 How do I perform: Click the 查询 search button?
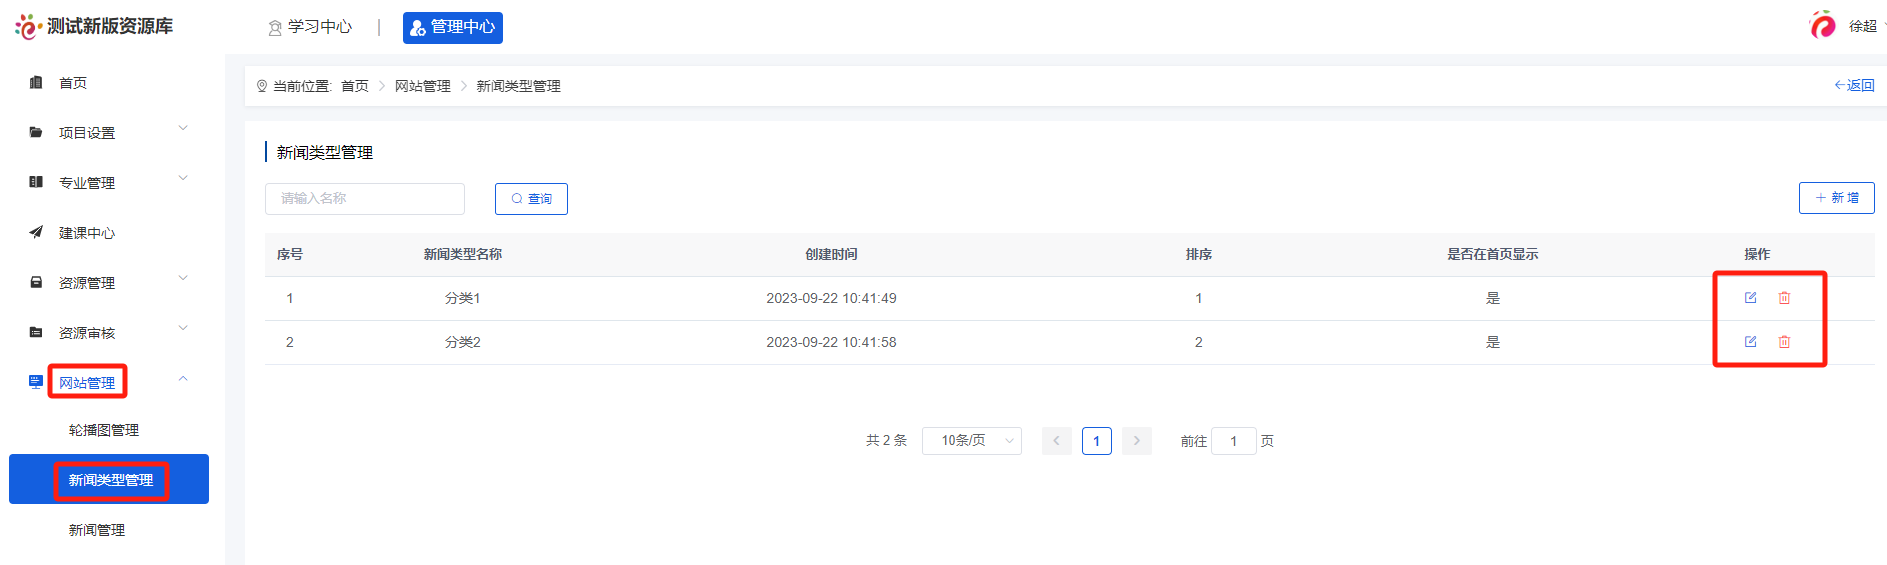(x=531, y=199)
